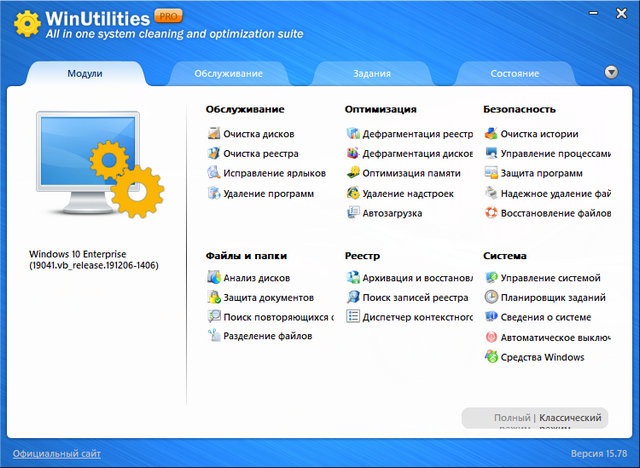Image resolution: width=640 pixels, height=468 pixels.
Task: Switch to the Задания tab
Action: pos(372,73)
